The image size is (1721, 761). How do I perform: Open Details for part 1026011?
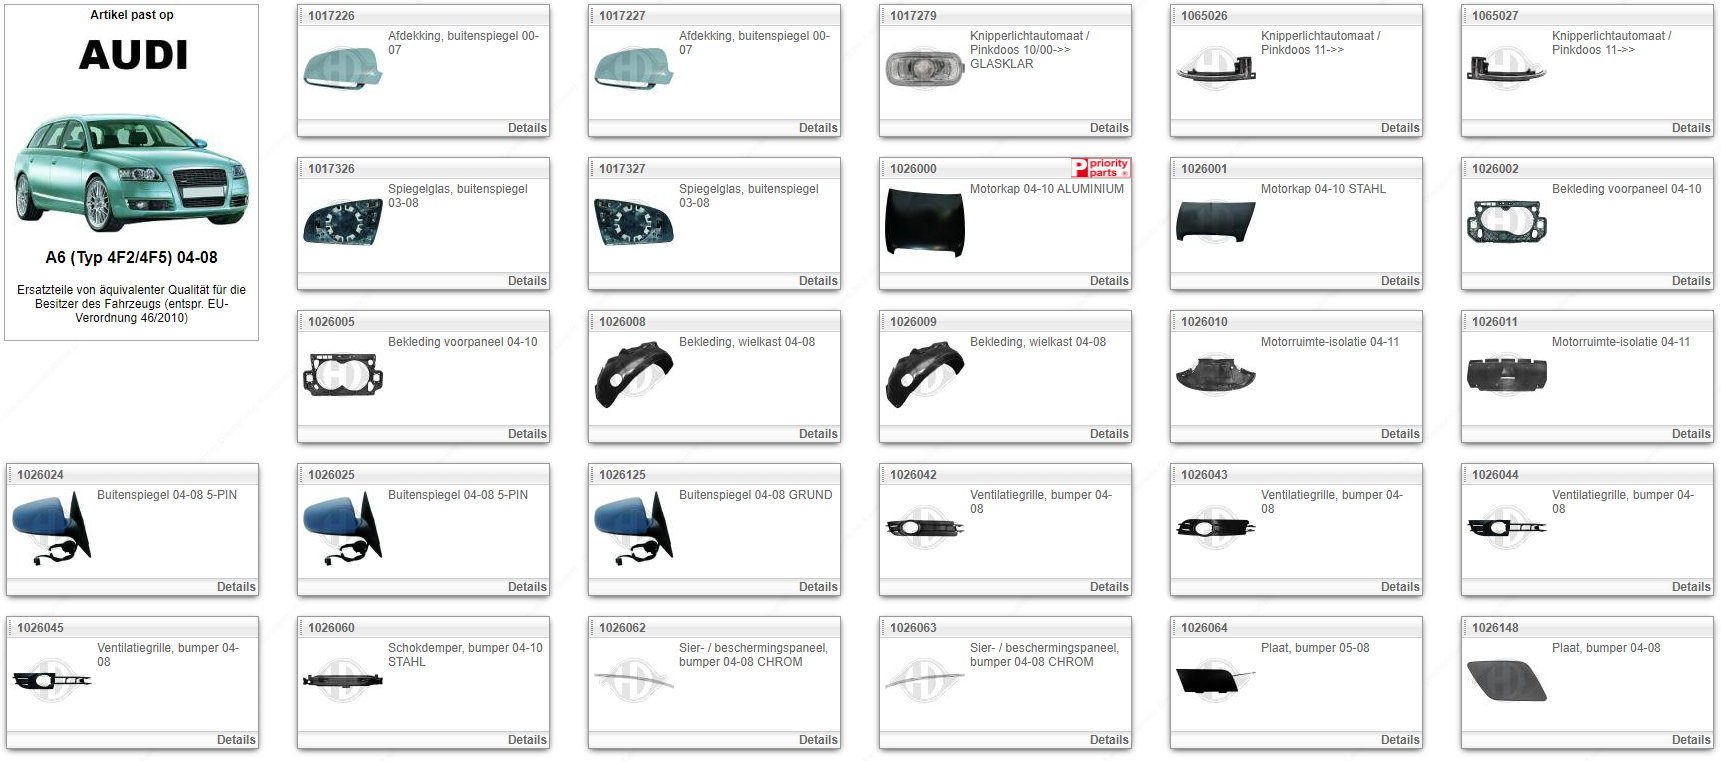coord(1691,434)
